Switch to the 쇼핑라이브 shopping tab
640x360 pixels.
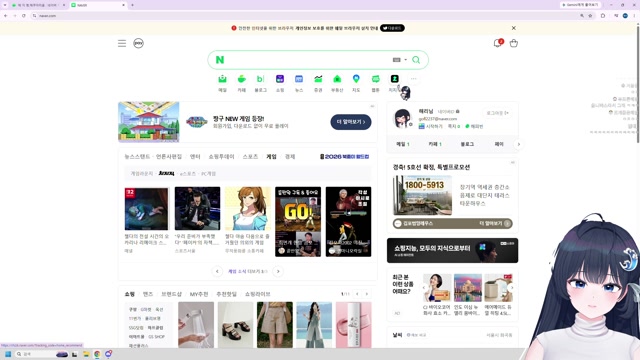(258, 294)
